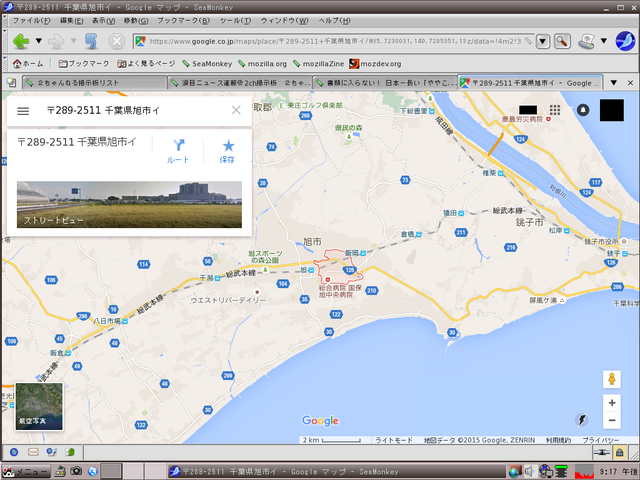
Task: Close the current tab with X
Action: pos(630,83)
